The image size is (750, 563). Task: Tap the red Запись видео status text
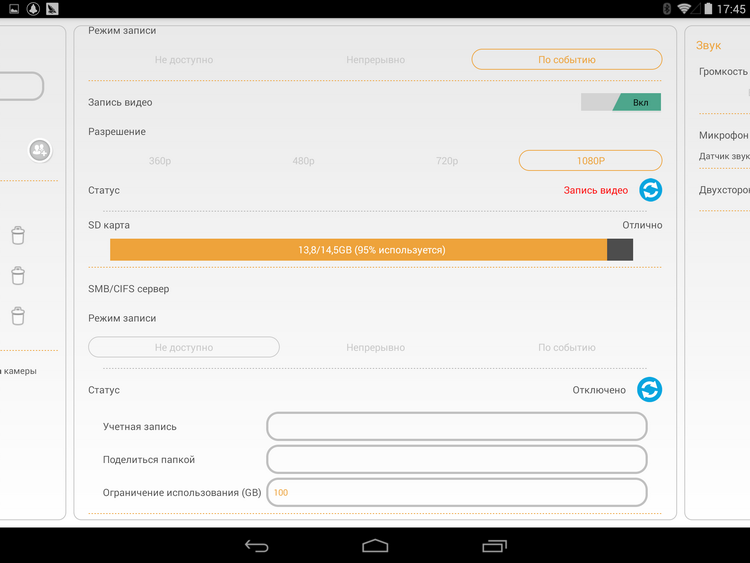coord(596,190)
